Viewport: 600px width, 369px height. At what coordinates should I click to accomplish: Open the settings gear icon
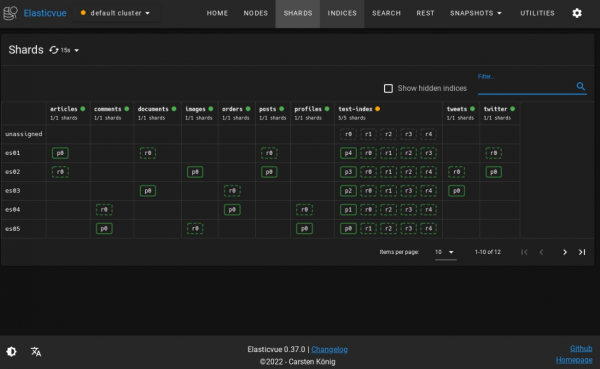577,13
